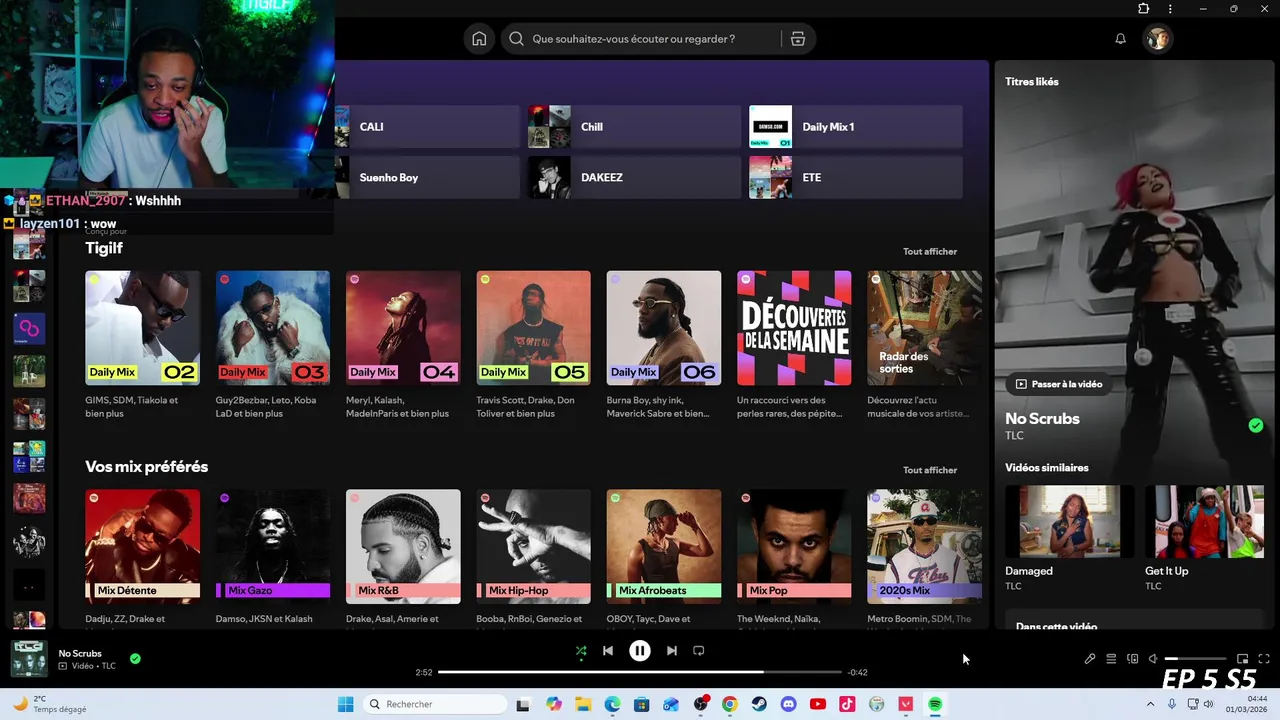The height and width of the screenshot is (720, 1280).
Task: Open TikTok from the taskbar
Action: point(847,704)
